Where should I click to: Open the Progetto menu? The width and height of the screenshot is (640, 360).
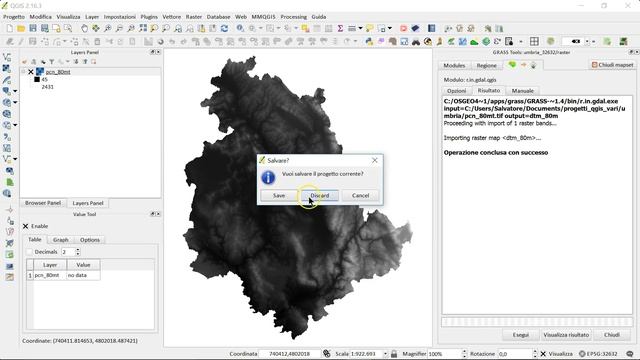pyautogui.click(x=14, y=17)
